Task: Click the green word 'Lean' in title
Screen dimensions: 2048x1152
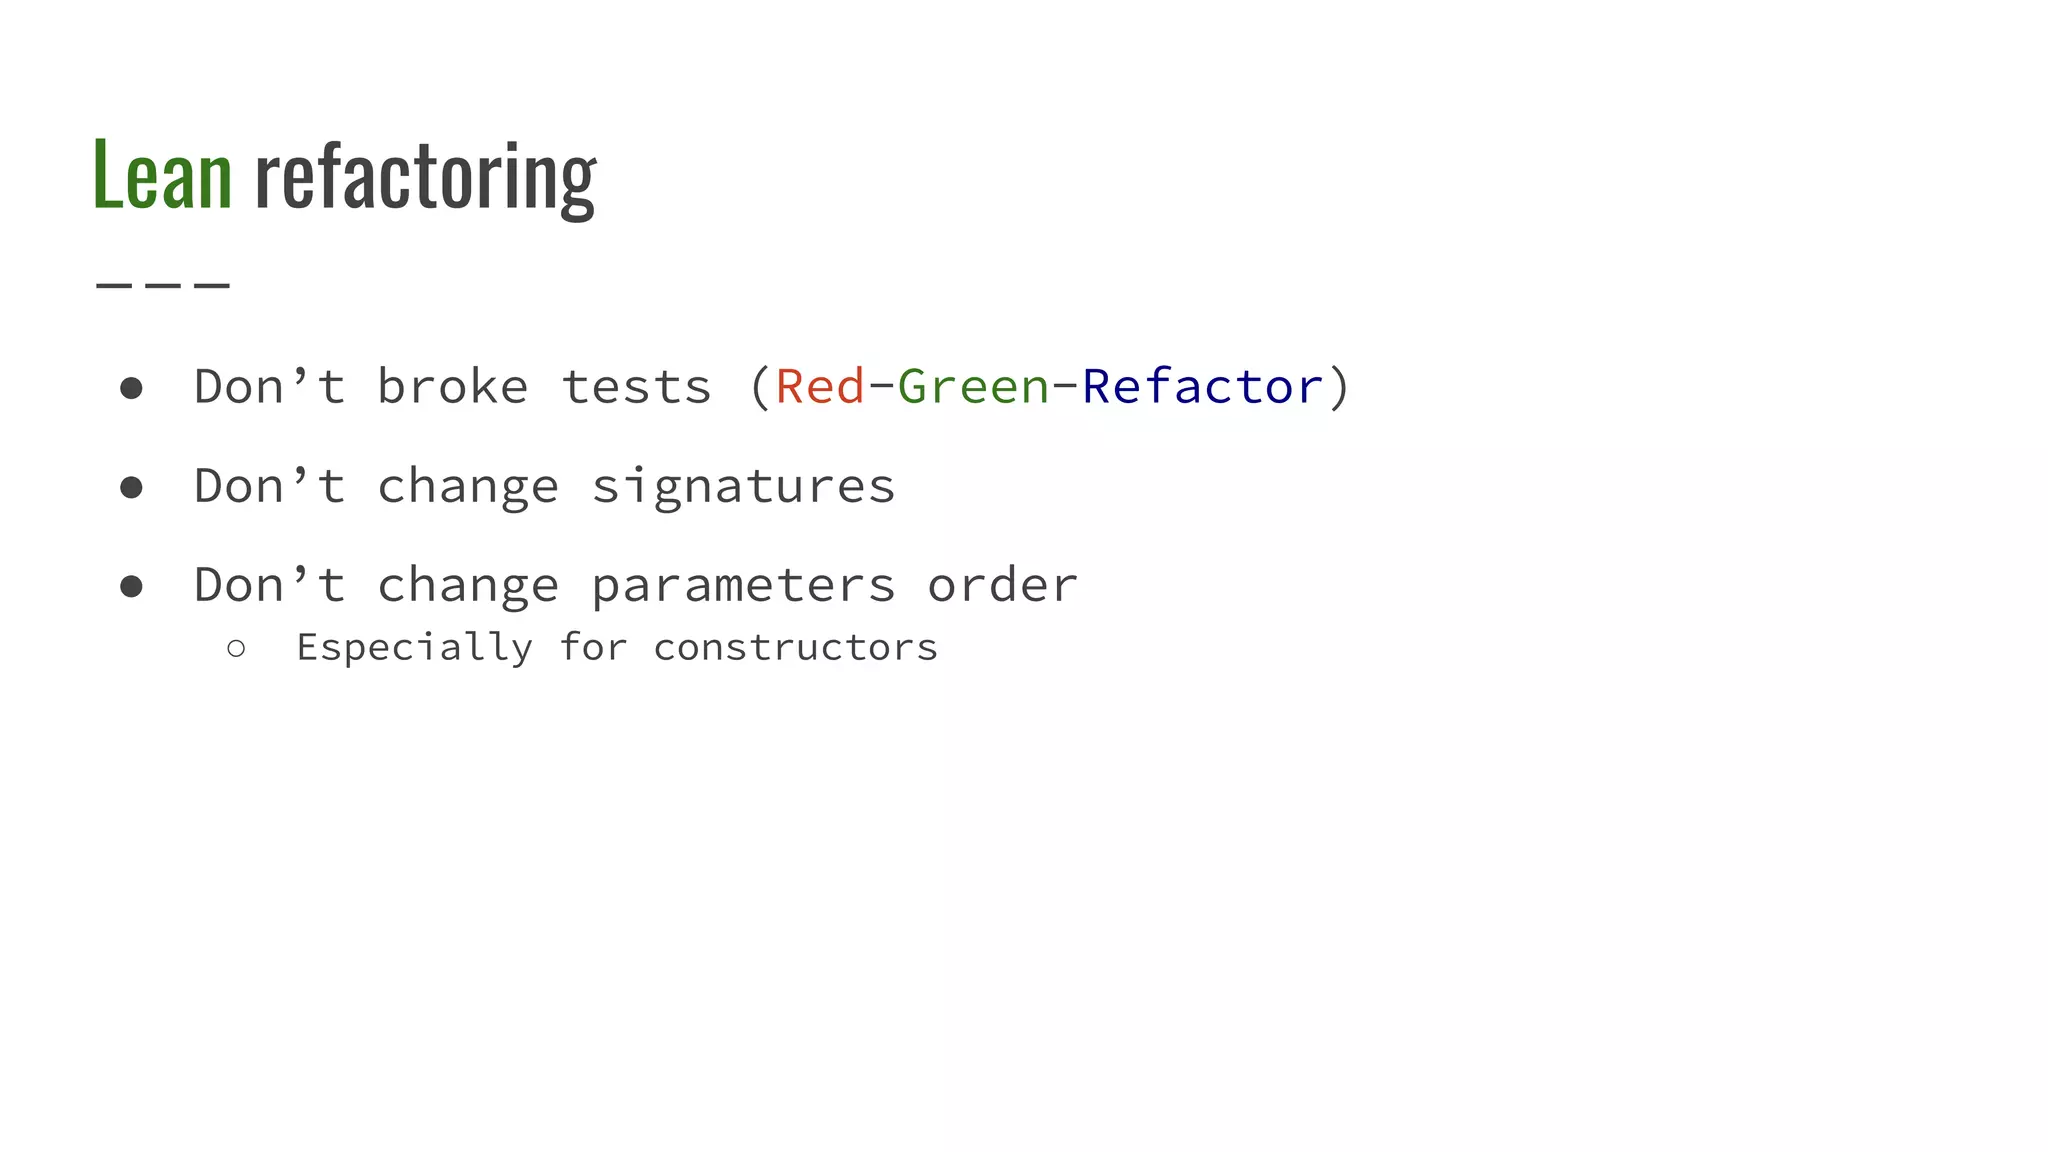Action: coord(163,176)
